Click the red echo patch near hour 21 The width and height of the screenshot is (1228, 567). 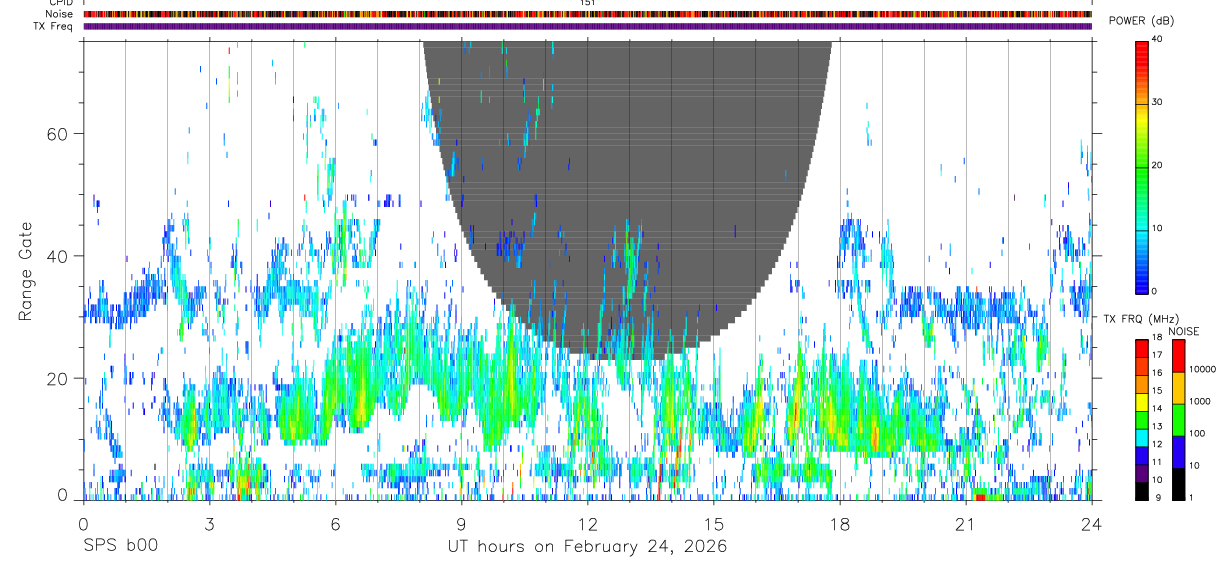pyautogui.click(x=981, y=497)
